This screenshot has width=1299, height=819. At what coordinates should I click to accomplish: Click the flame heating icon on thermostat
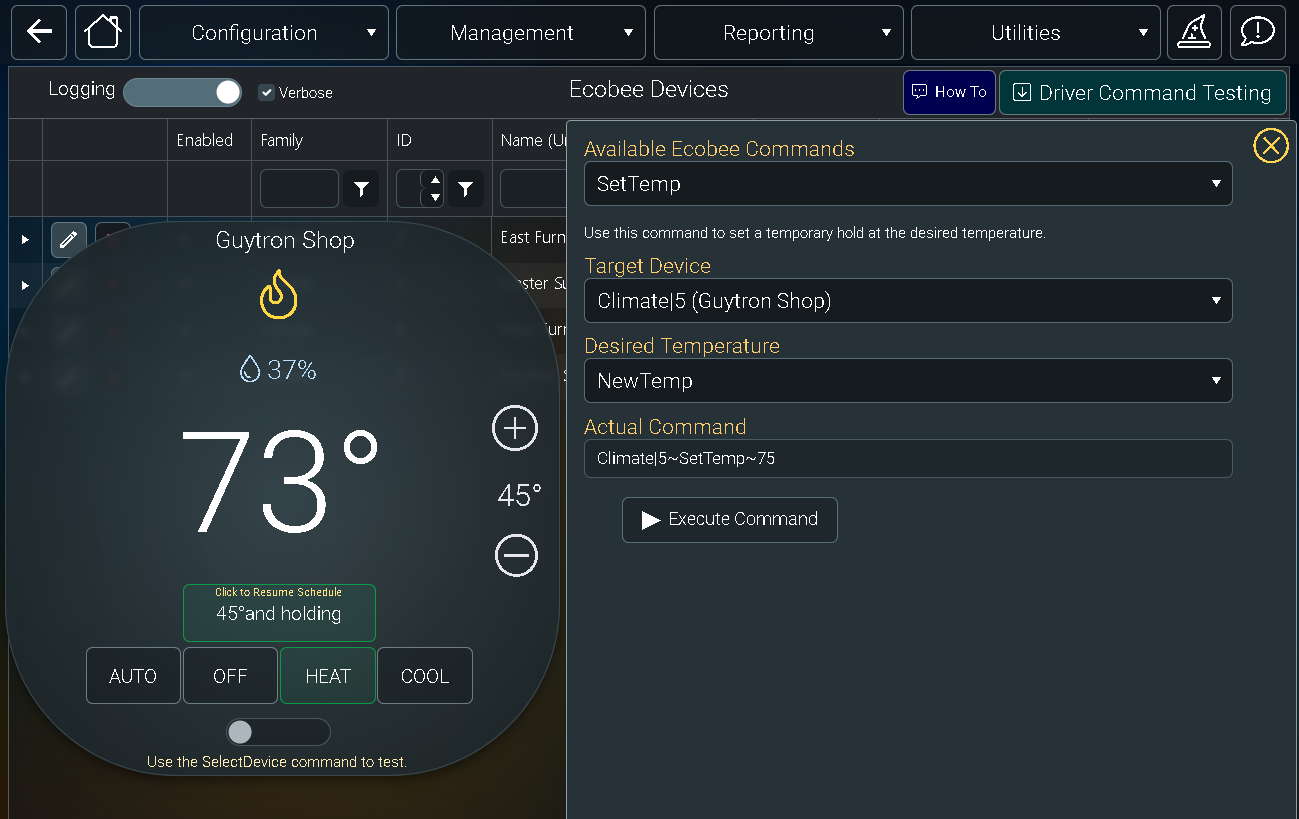tap(279, 294)
